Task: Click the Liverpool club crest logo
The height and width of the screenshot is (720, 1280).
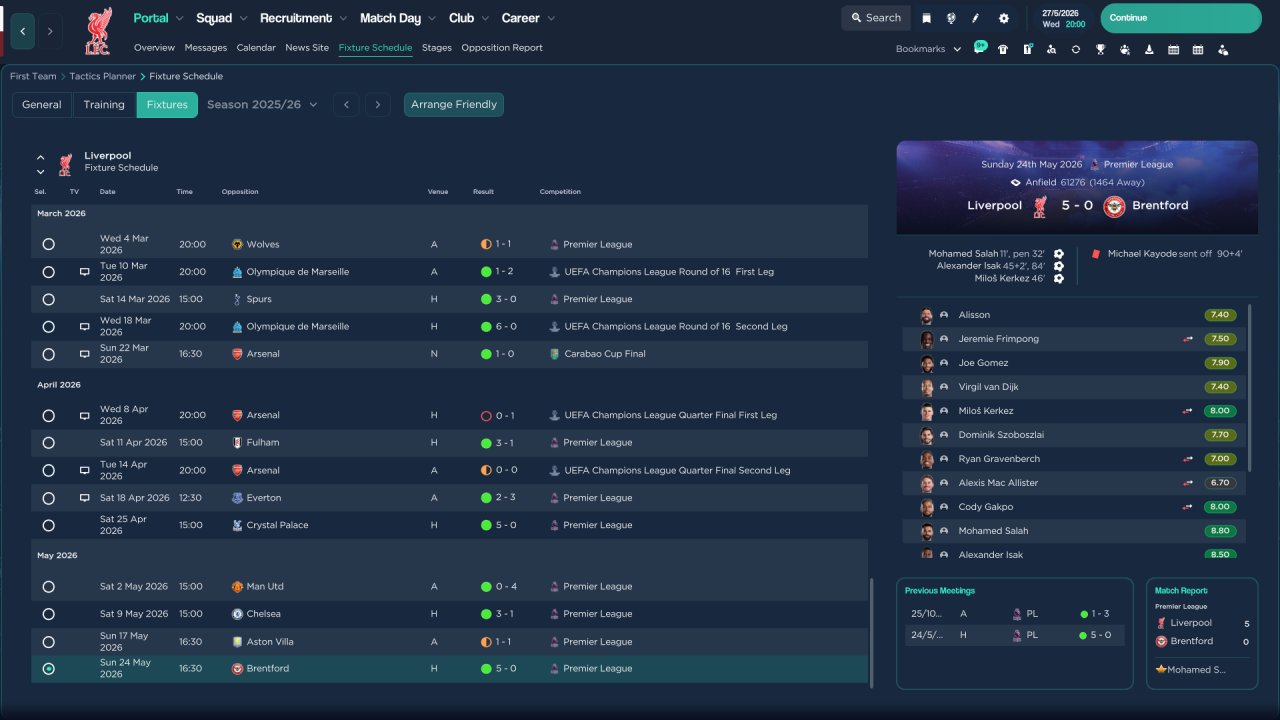Action: coord(98,30)
